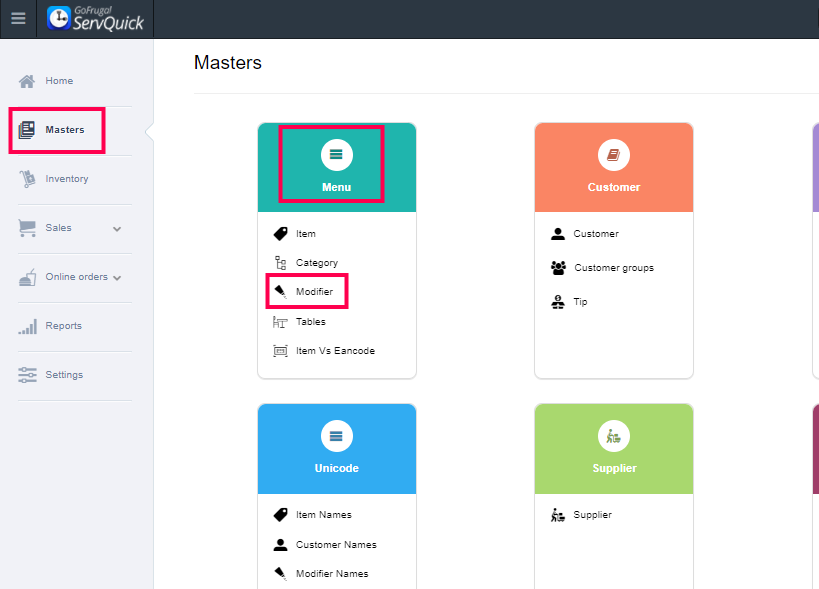Click the Item Vs Eancode barcode icon
The width and height of the screenshot is (819, 589).
pos(280,351)
